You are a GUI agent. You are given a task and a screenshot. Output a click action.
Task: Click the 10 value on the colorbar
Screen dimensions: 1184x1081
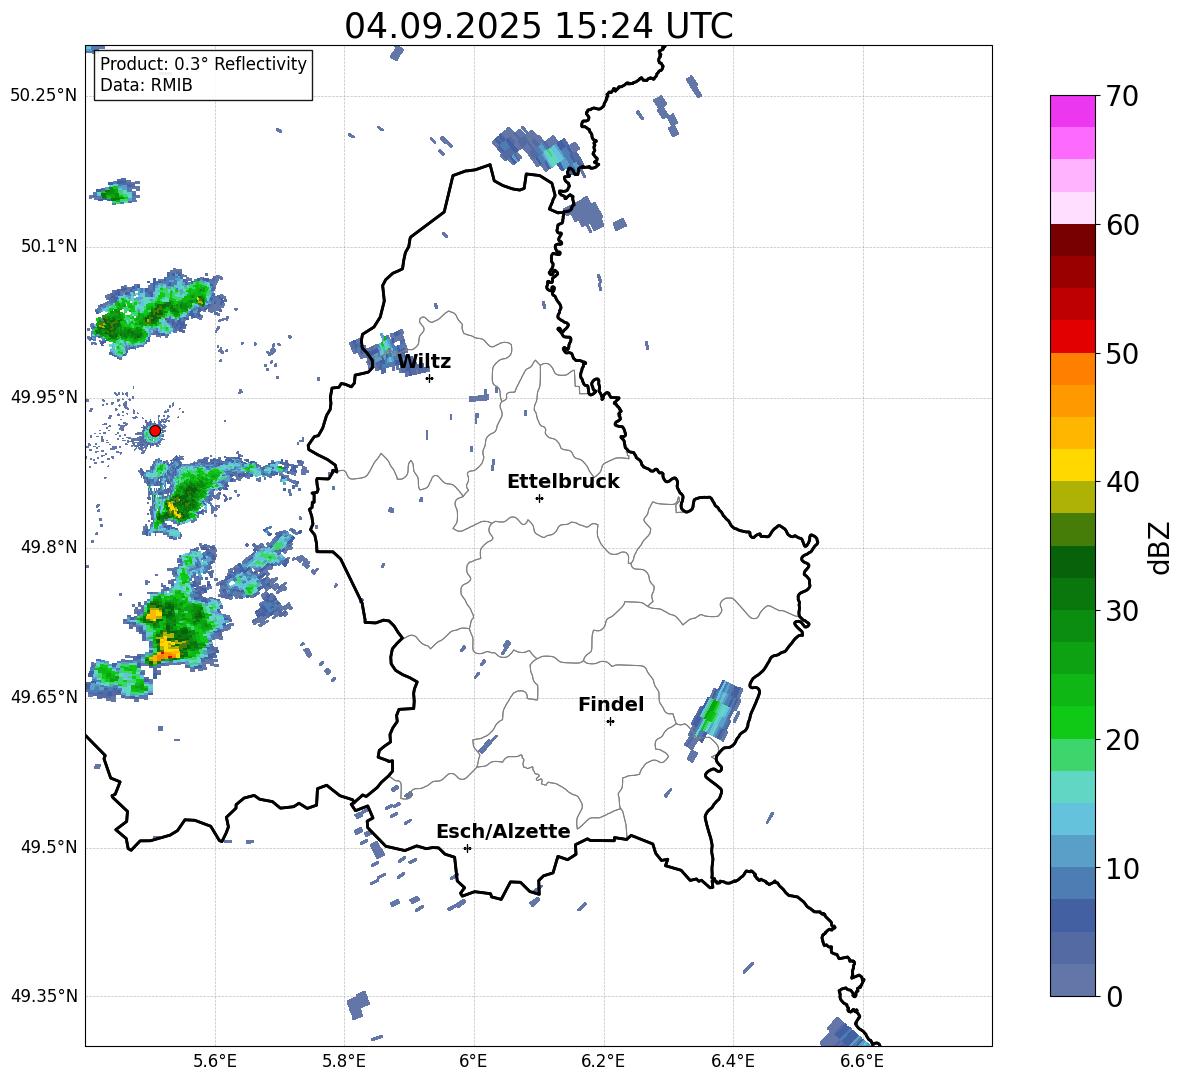1121,868
